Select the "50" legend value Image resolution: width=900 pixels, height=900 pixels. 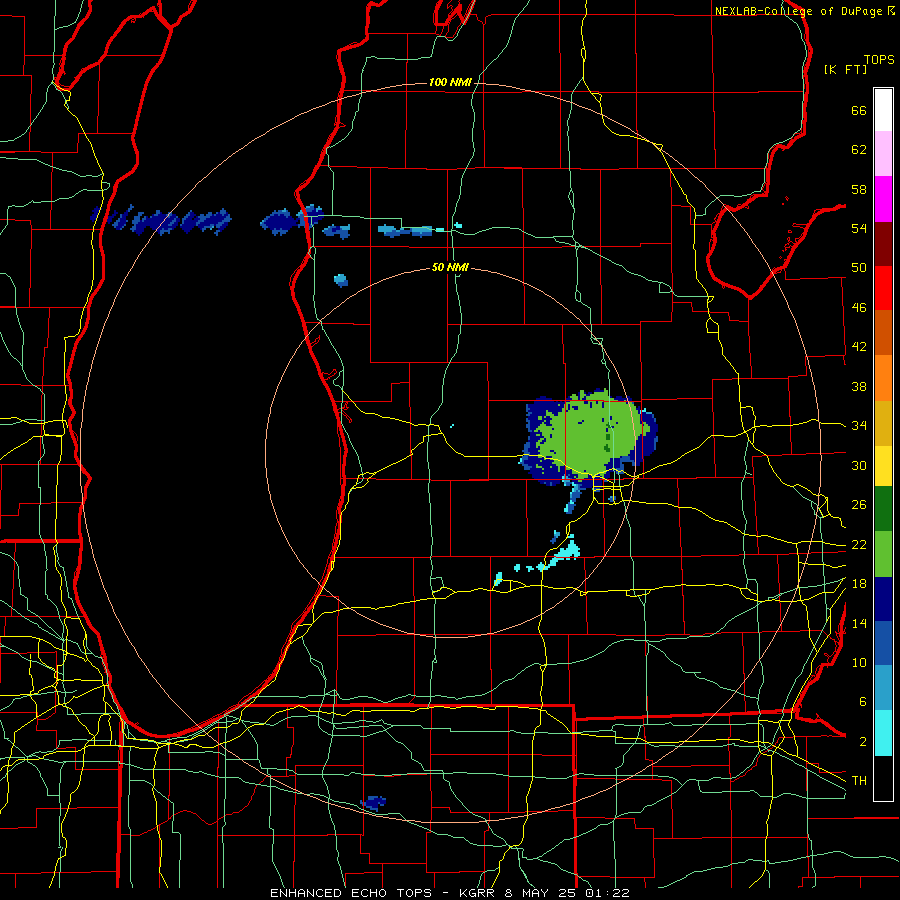pos(859,268)
